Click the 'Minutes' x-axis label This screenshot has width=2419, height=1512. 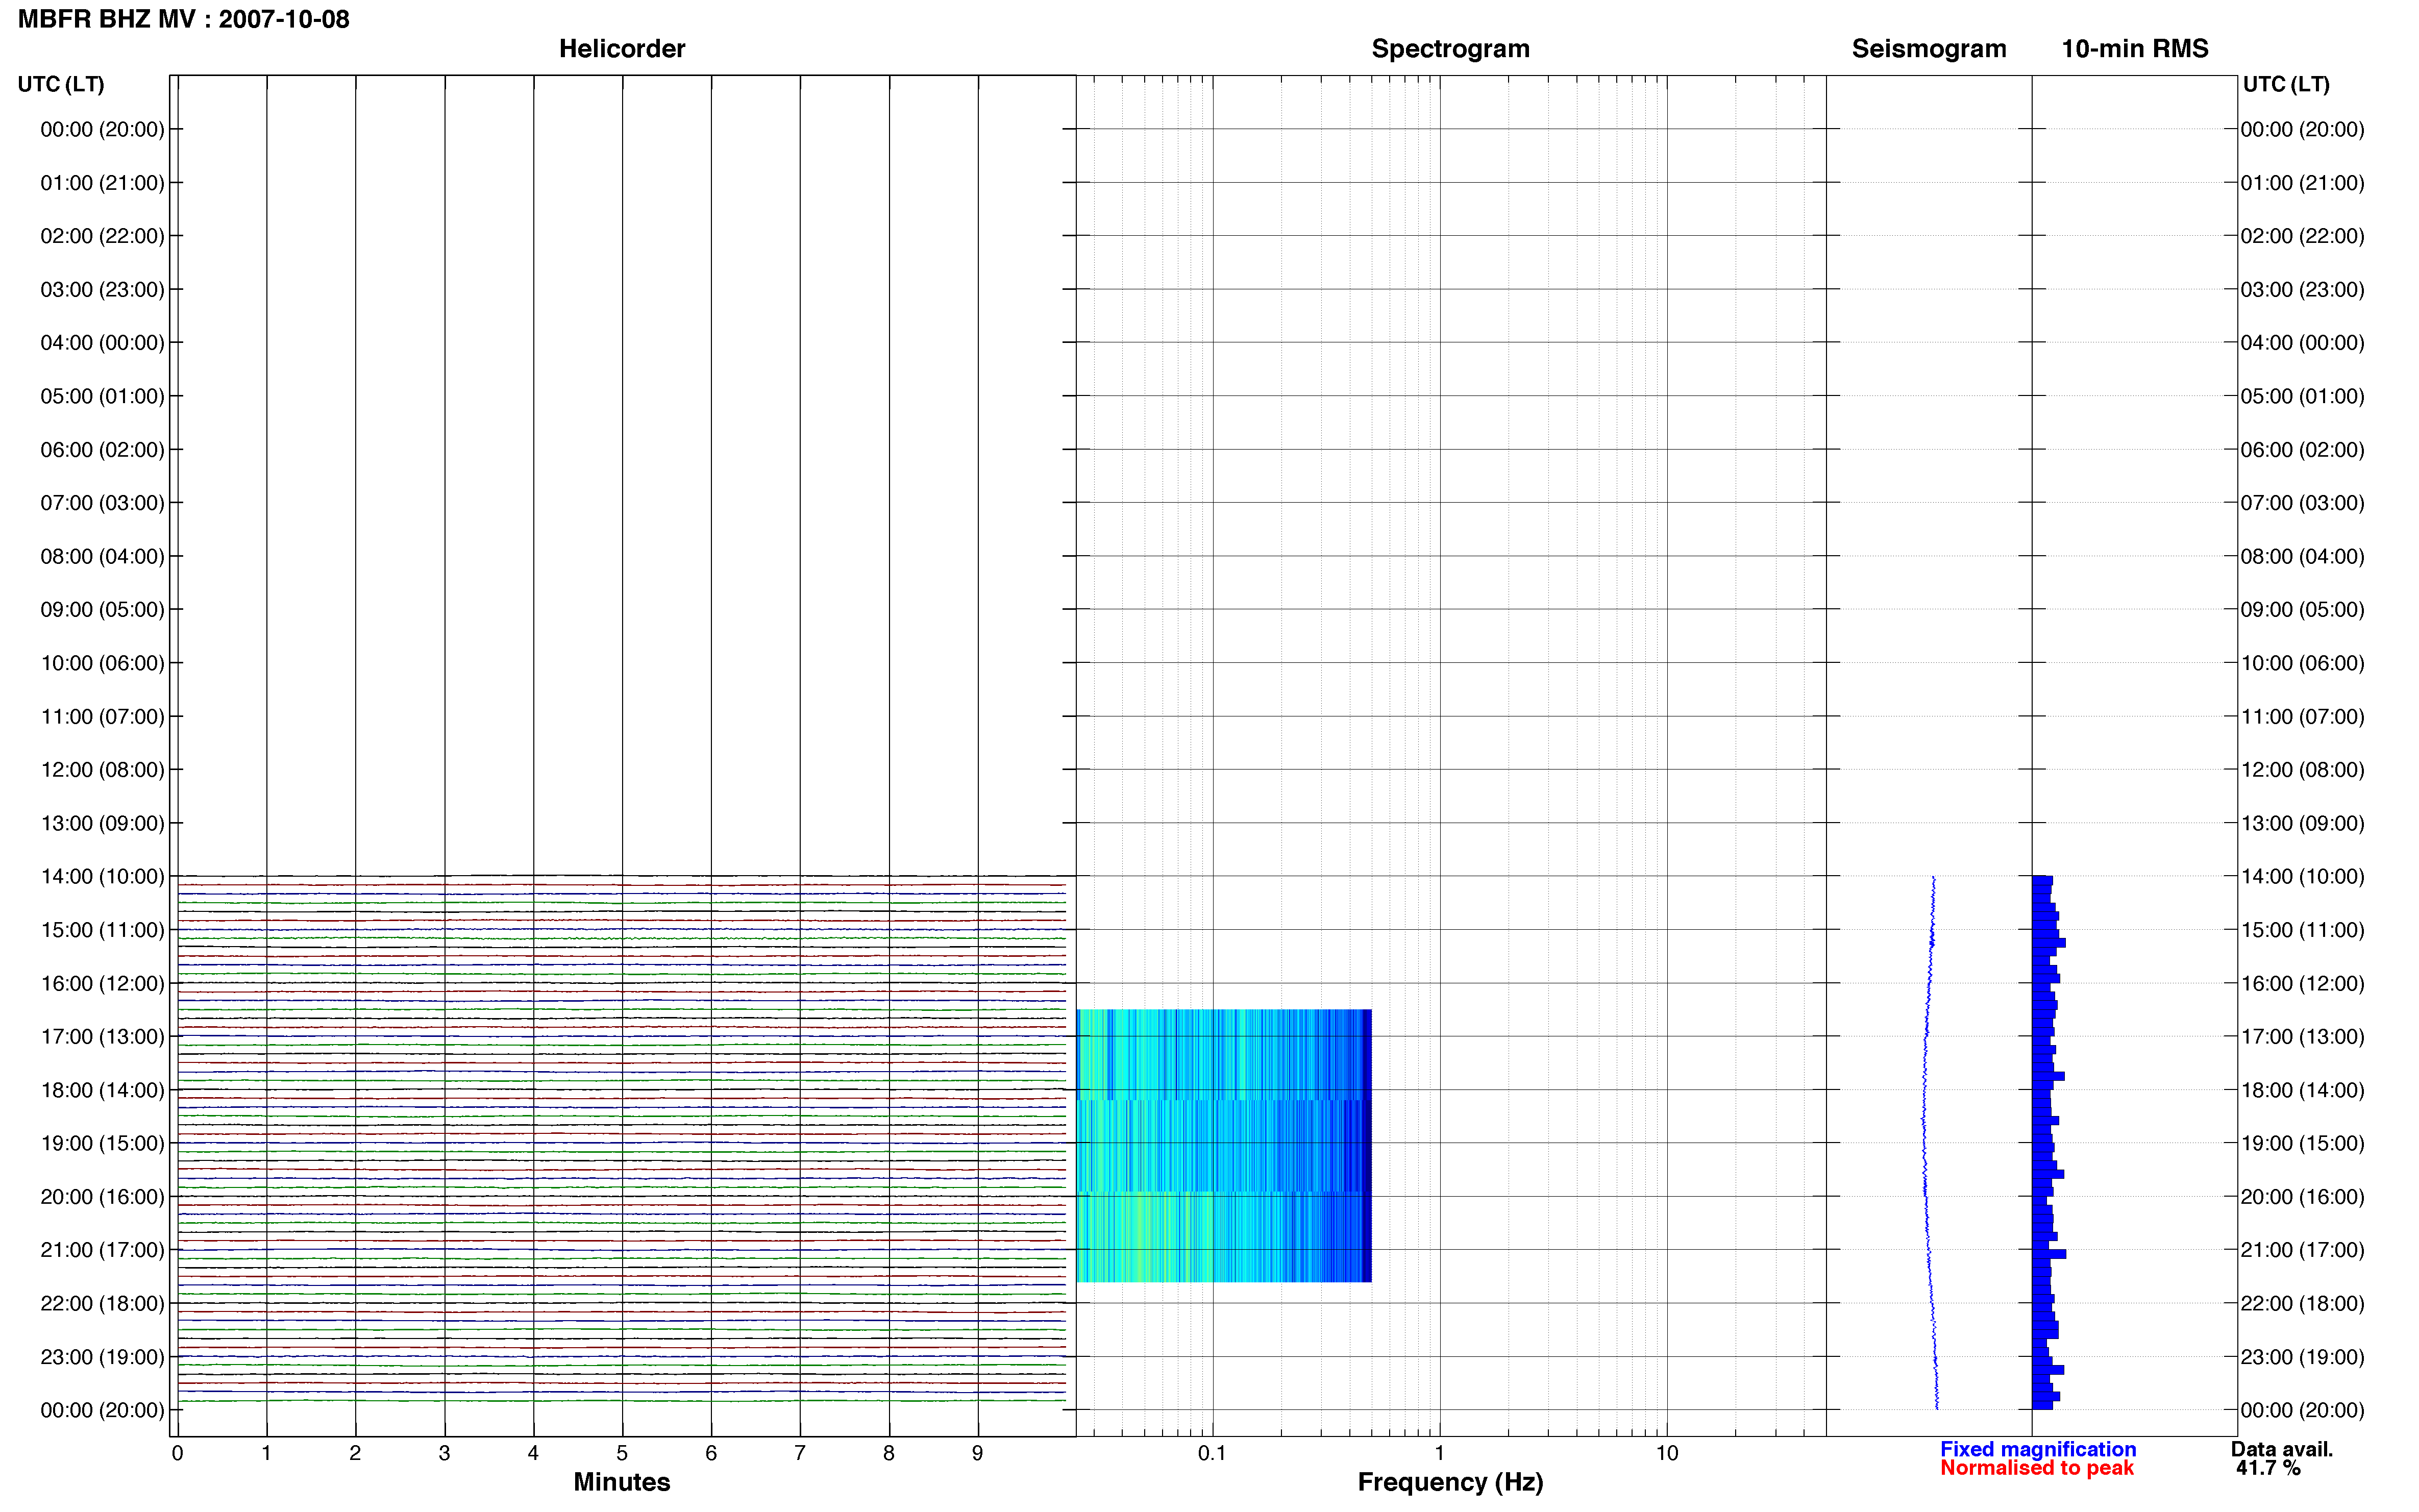point(621,1482)
